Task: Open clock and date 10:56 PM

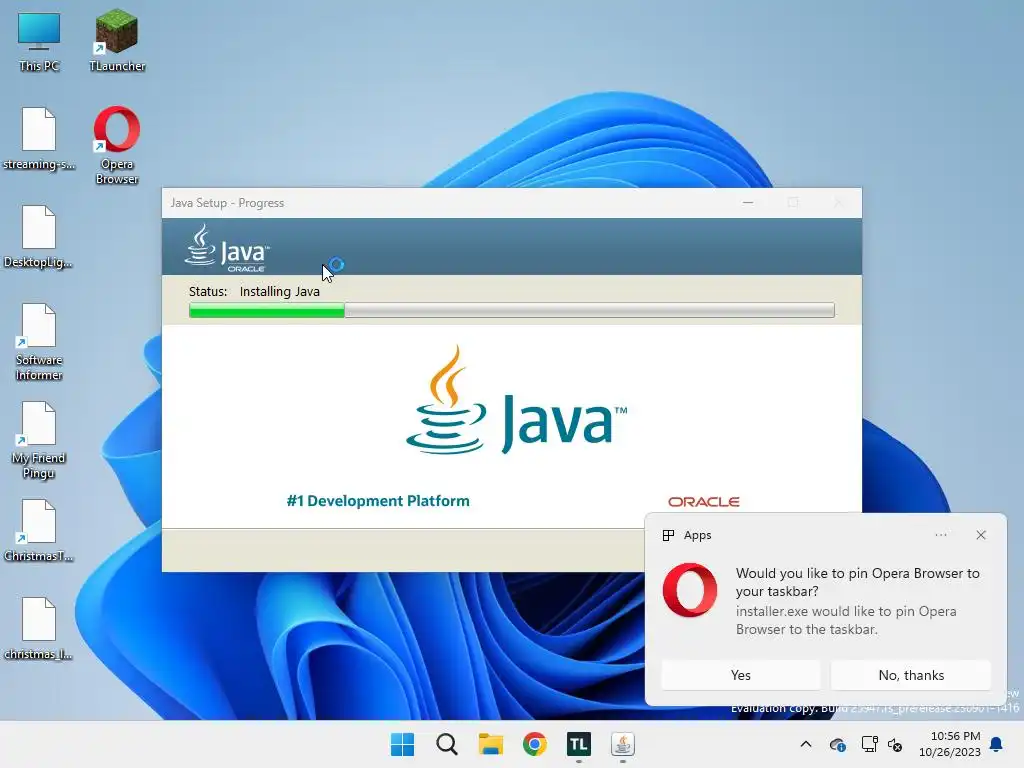Action: 950,744
